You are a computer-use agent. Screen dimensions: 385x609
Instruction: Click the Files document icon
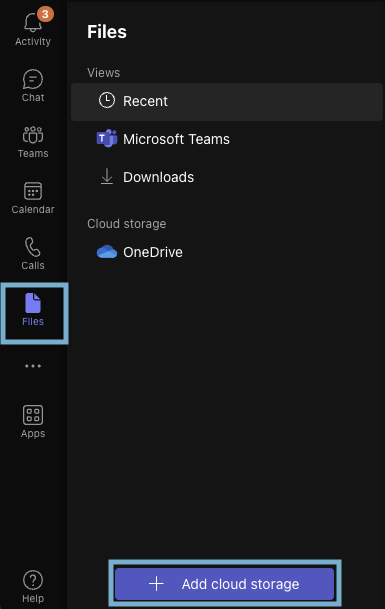33,303
